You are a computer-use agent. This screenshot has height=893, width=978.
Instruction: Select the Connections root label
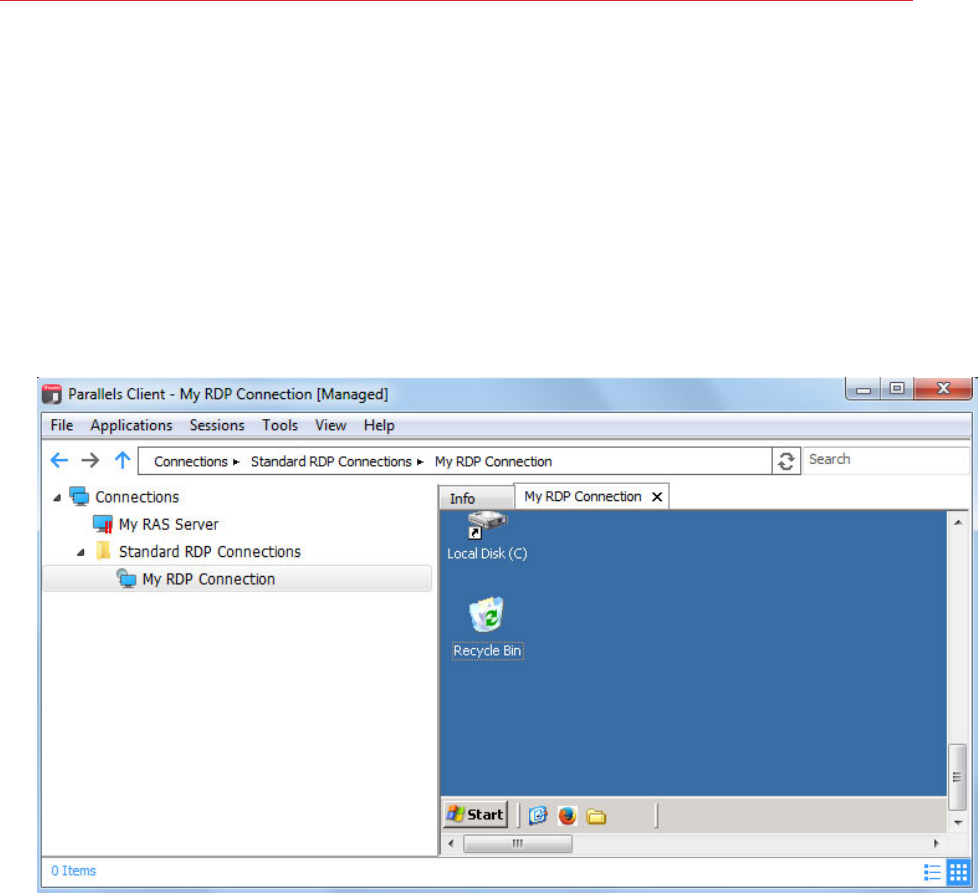(x=137, y=497)
